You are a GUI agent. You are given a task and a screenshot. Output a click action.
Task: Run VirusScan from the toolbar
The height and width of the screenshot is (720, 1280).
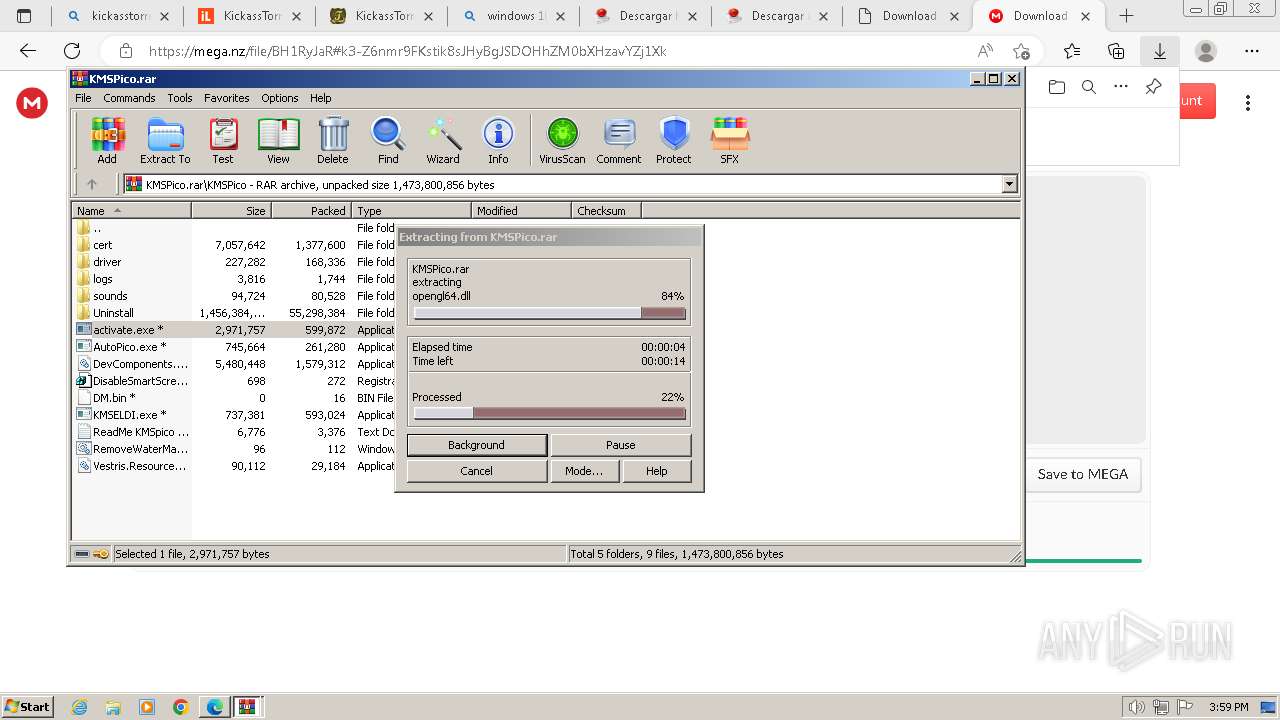click(x=562, y=140)
